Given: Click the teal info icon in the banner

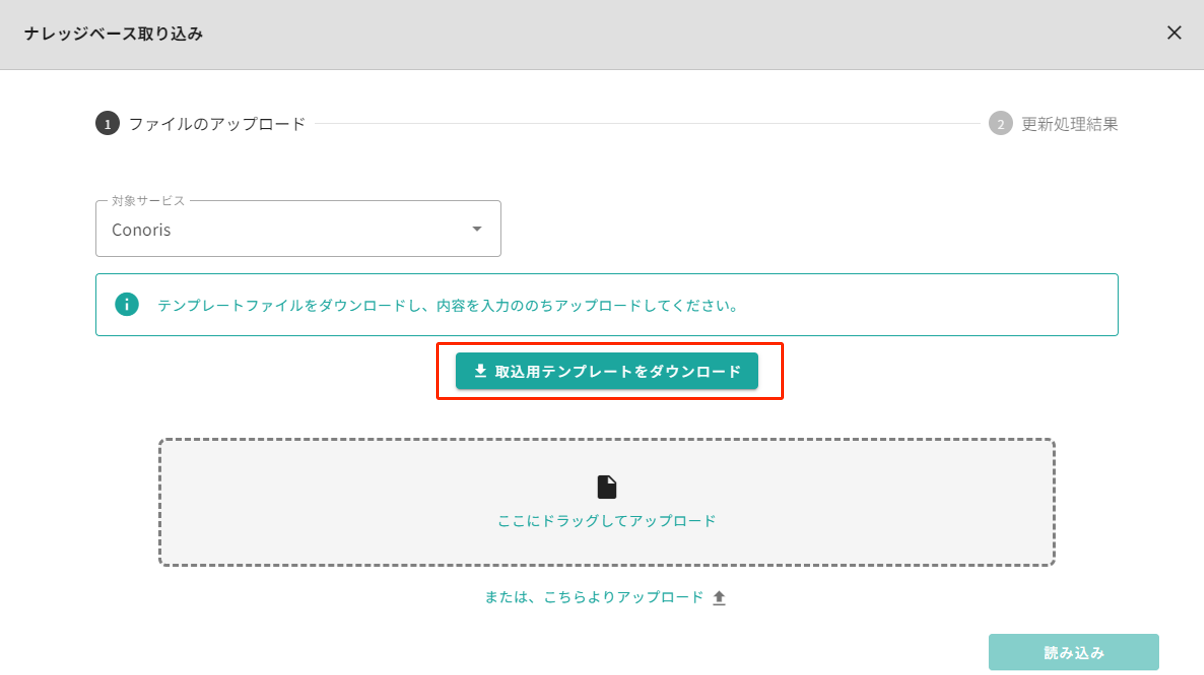Looking at the screenshot, I should (126, 303).
